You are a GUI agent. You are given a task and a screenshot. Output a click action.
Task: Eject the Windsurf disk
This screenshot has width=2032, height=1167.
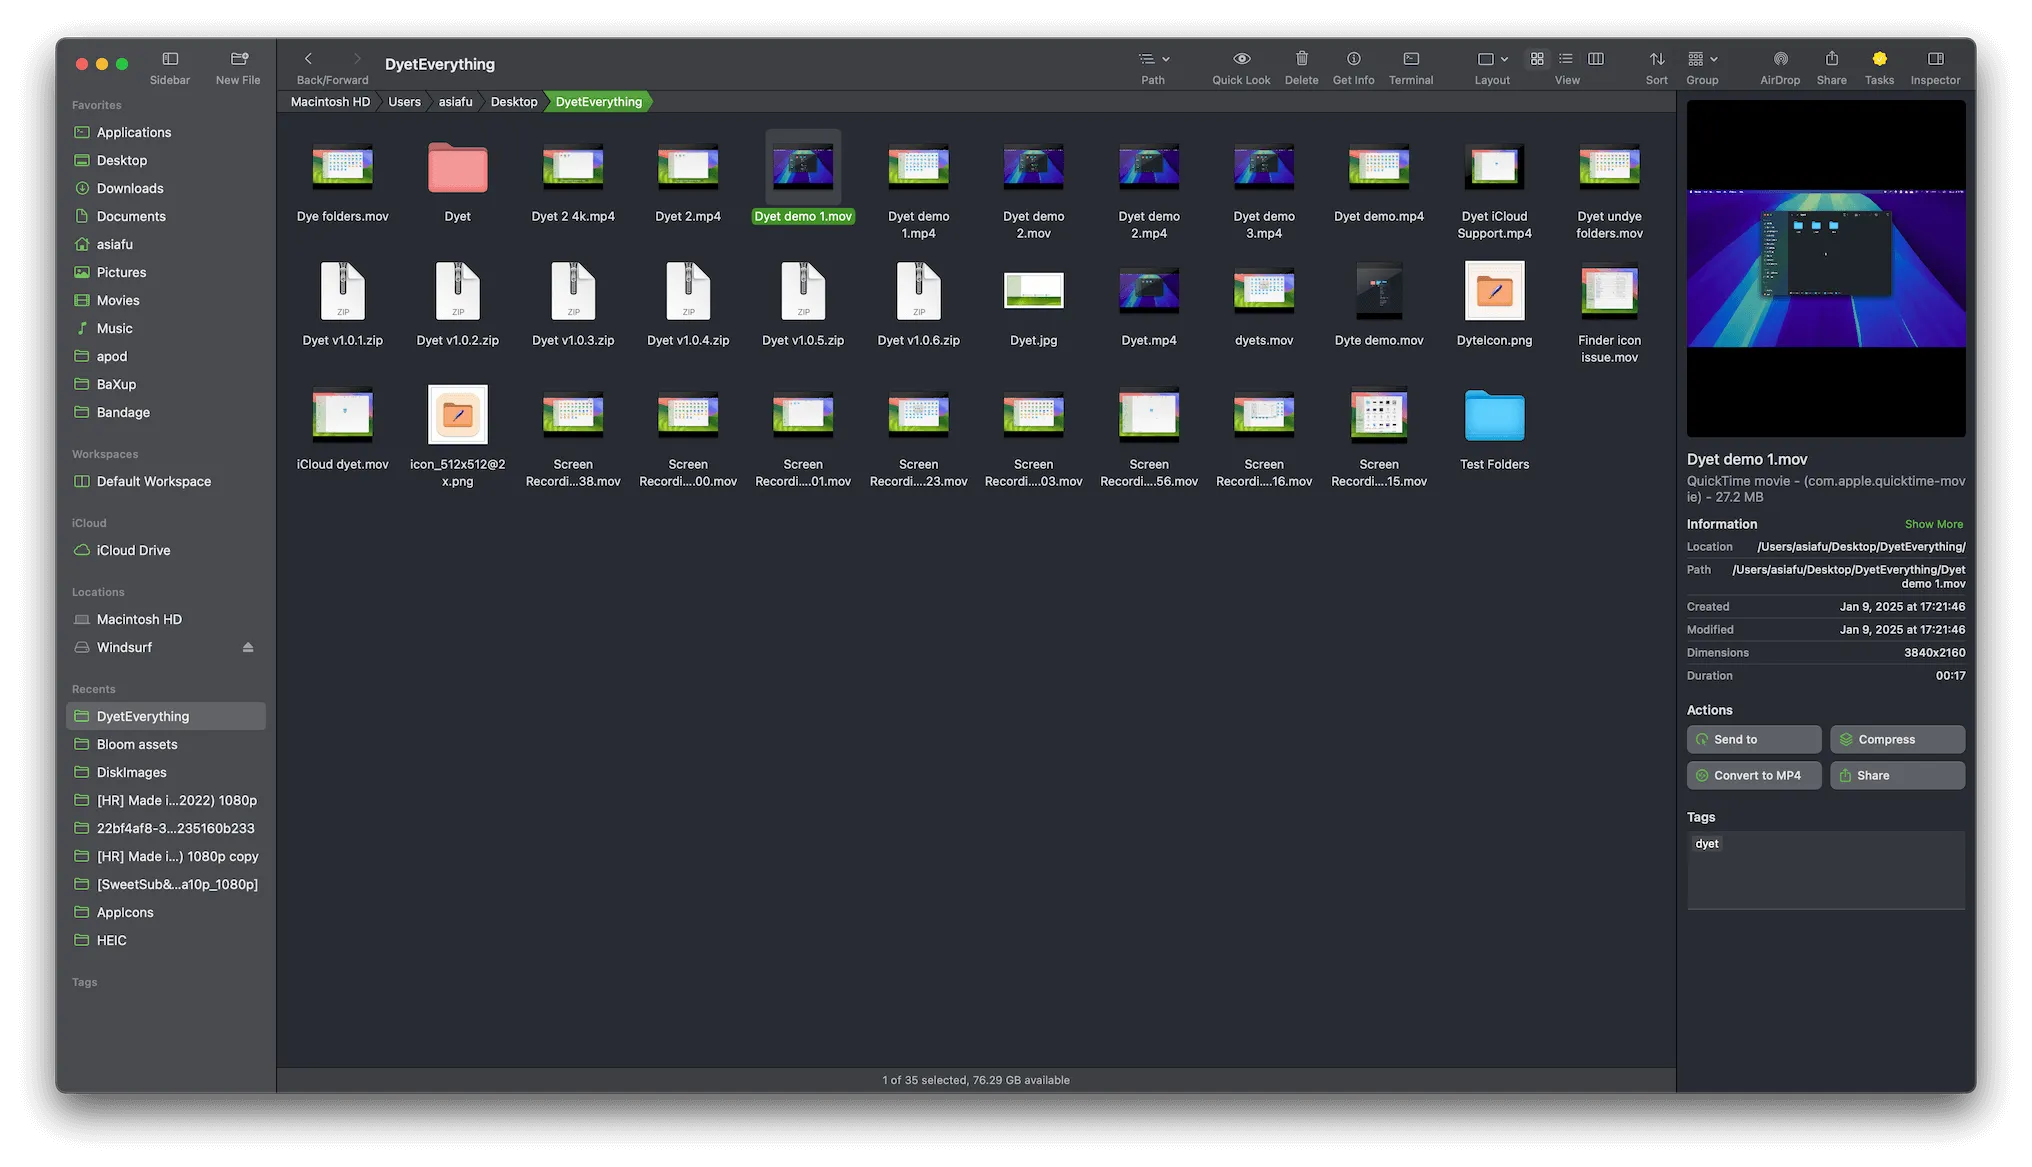pos(247,647)
